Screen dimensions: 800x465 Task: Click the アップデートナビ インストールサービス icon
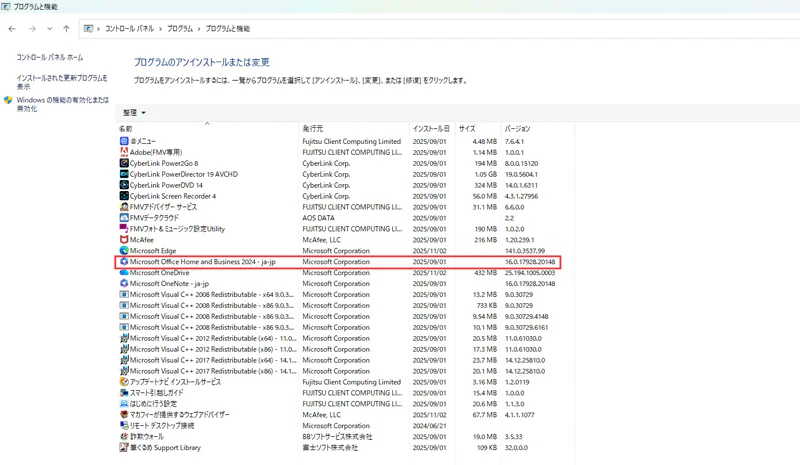124,382
